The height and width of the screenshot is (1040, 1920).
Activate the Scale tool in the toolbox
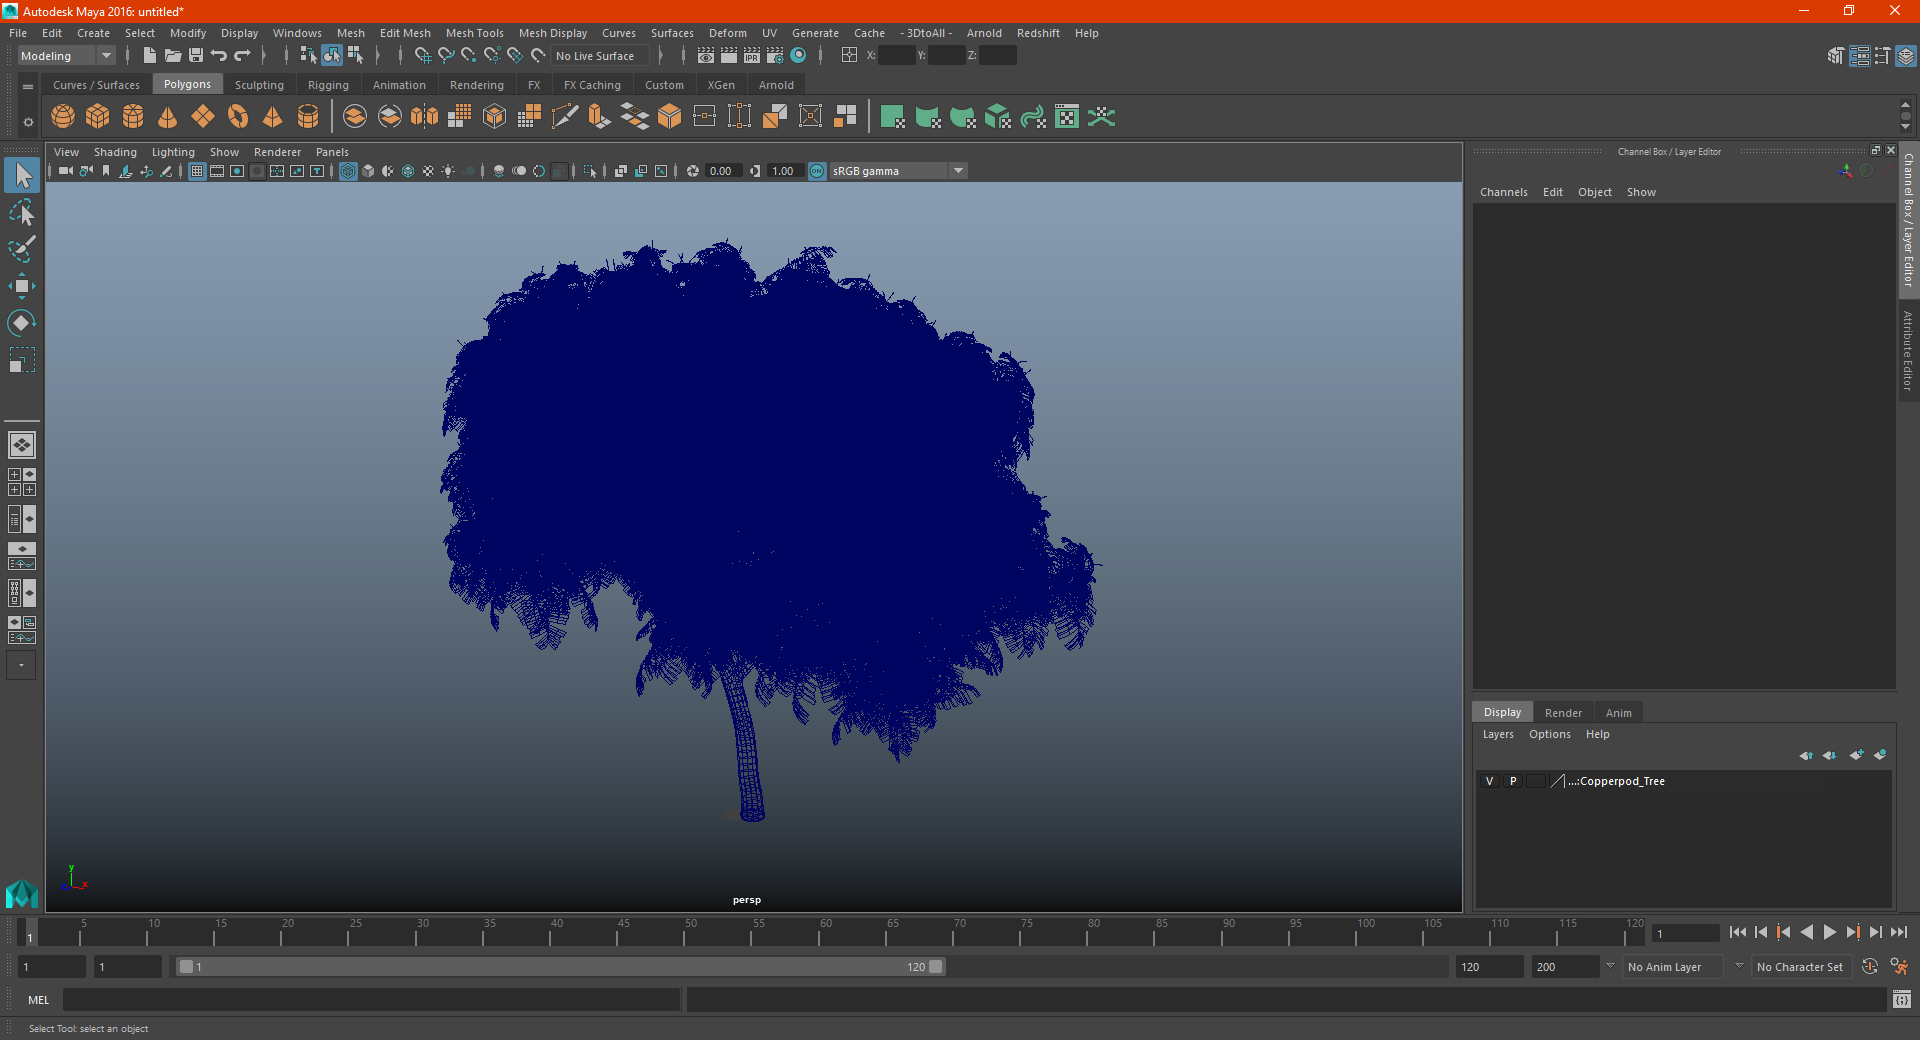point(22,360)
